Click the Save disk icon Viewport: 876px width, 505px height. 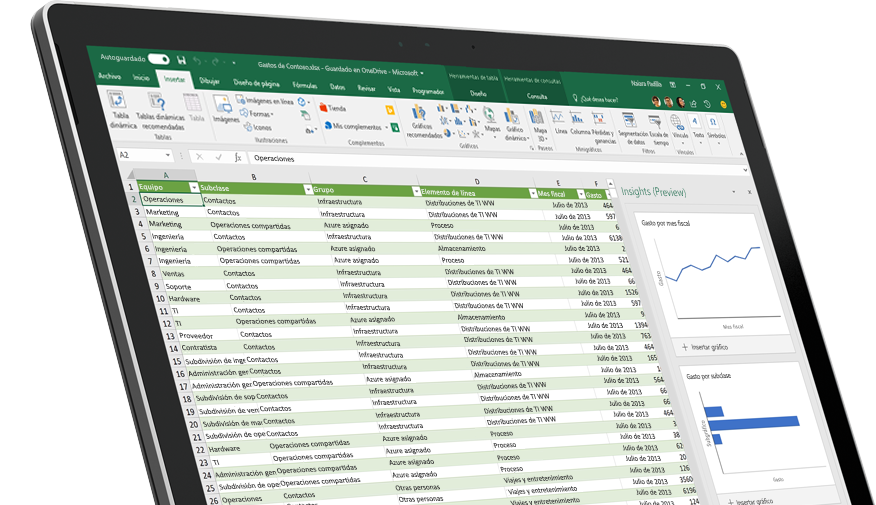181,61
